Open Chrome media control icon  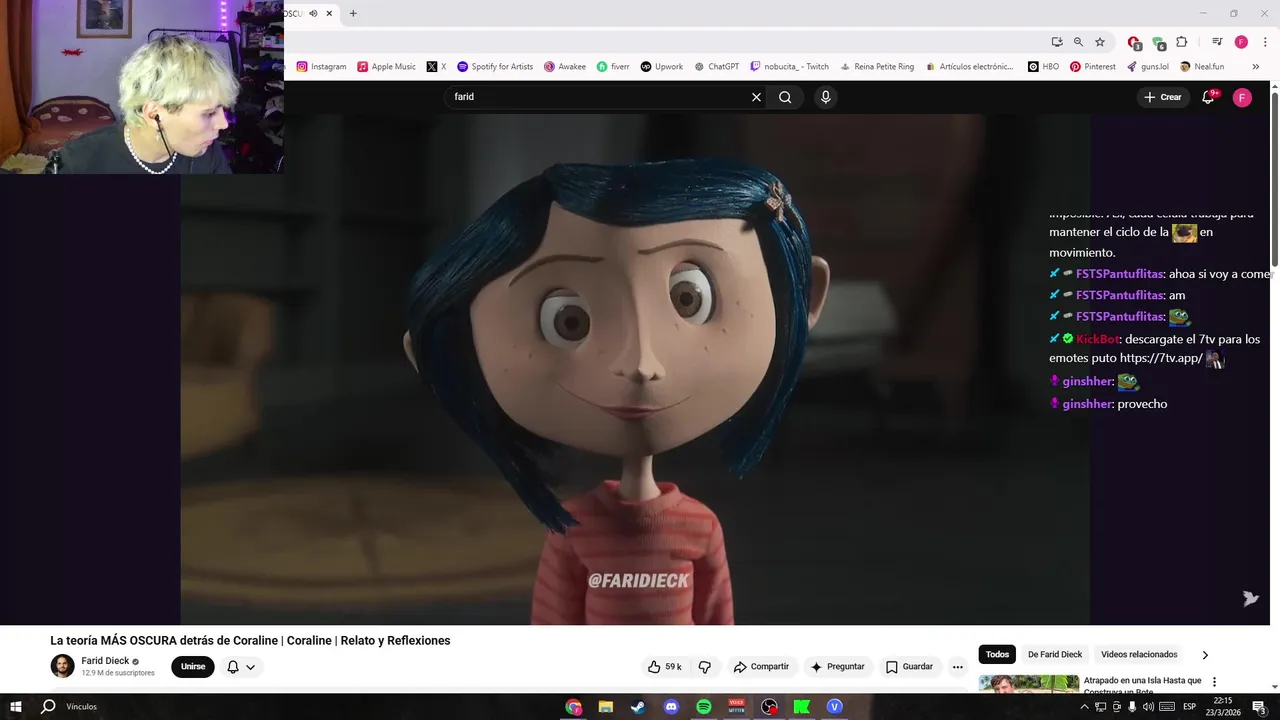pyautogui.click(x=1217, y=42)
